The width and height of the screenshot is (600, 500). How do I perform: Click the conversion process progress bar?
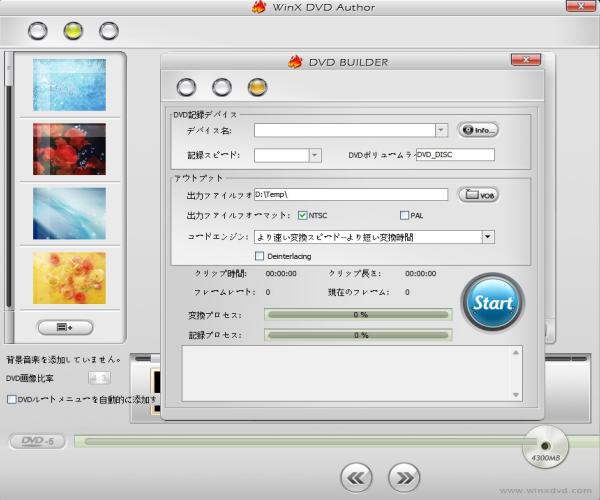tap(358, 315)
